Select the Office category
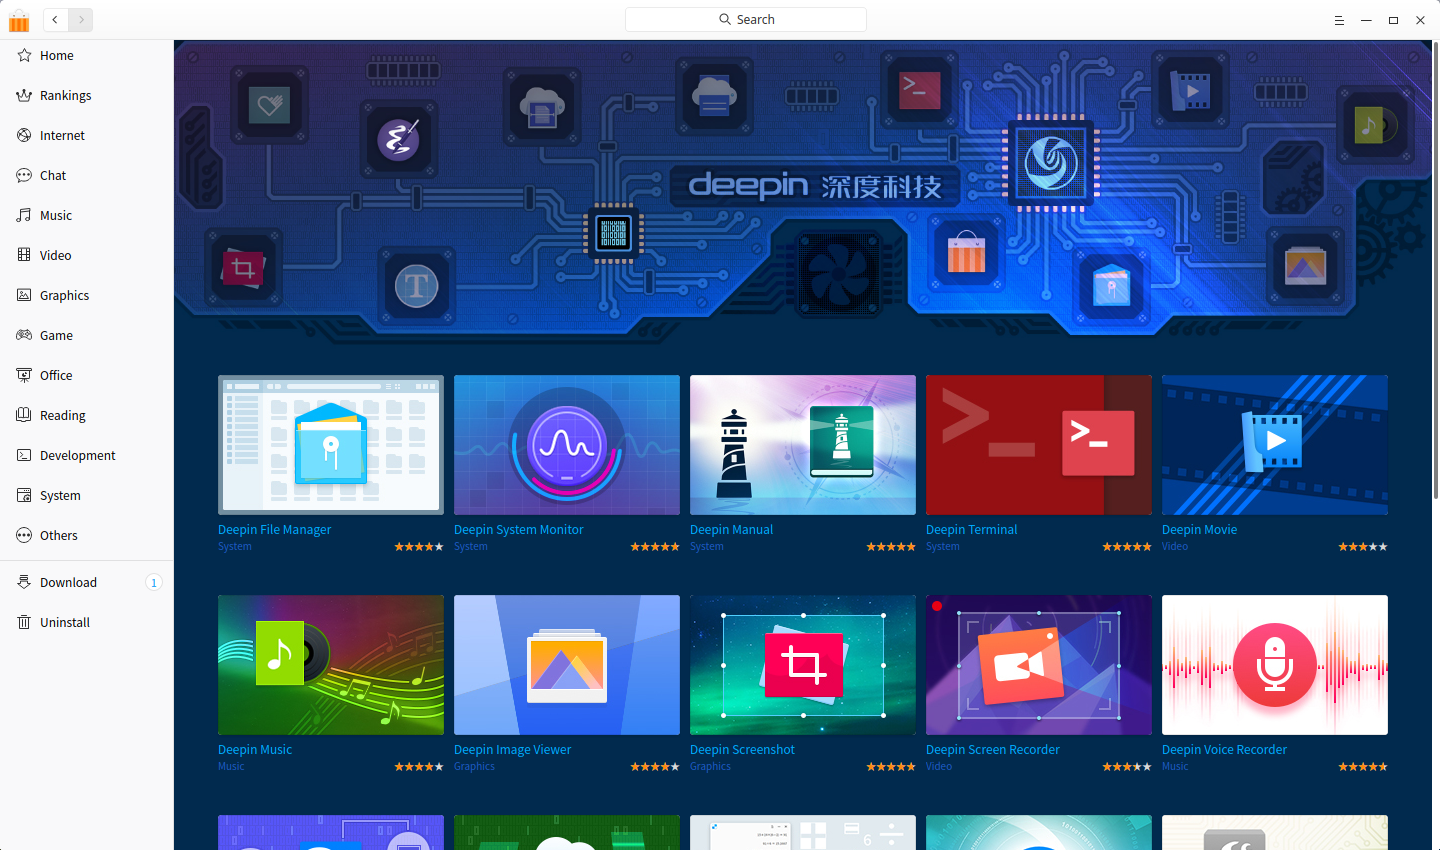 tap(87, 375)
